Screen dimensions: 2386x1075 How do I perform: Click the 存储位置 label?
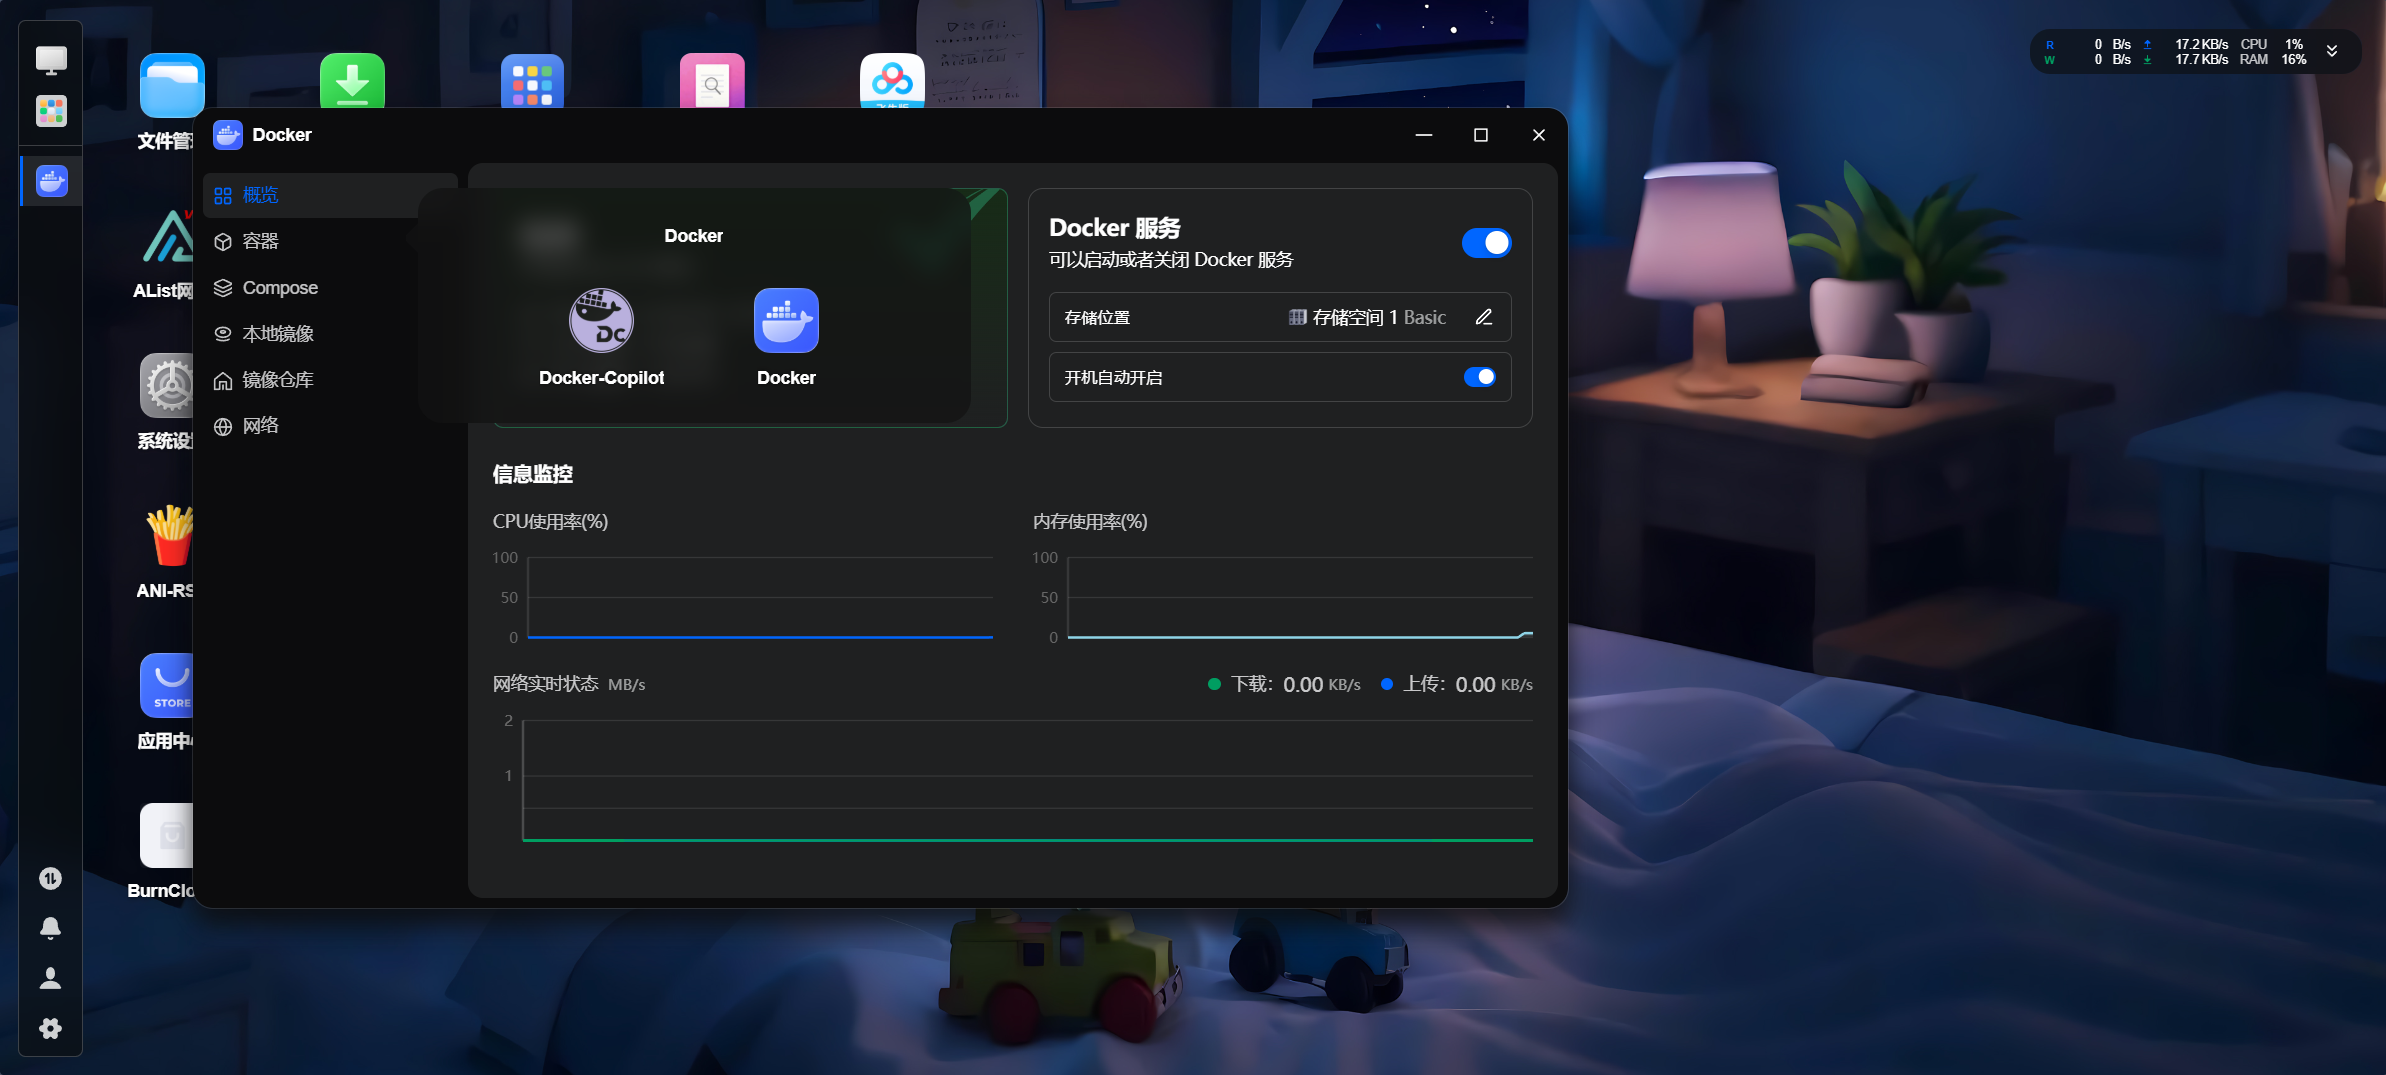click(x=1097, y=317)
